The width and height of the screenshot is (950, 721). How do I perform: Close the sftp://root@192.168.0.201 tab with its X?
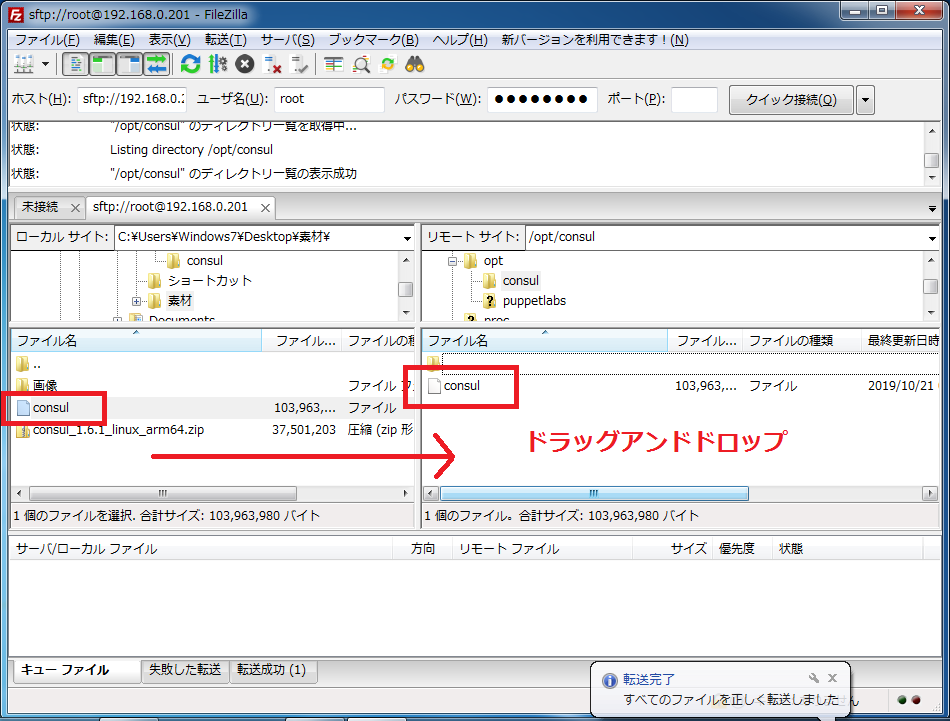click(265, 208)
